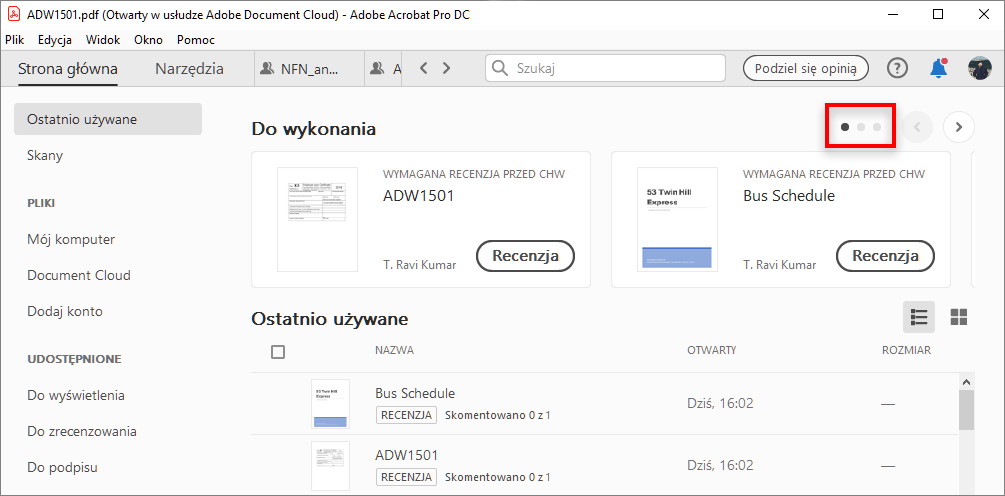This screenshot has width=1005, height=496.
Task: Open the notifications bell
Action: [x=938, y=68]
